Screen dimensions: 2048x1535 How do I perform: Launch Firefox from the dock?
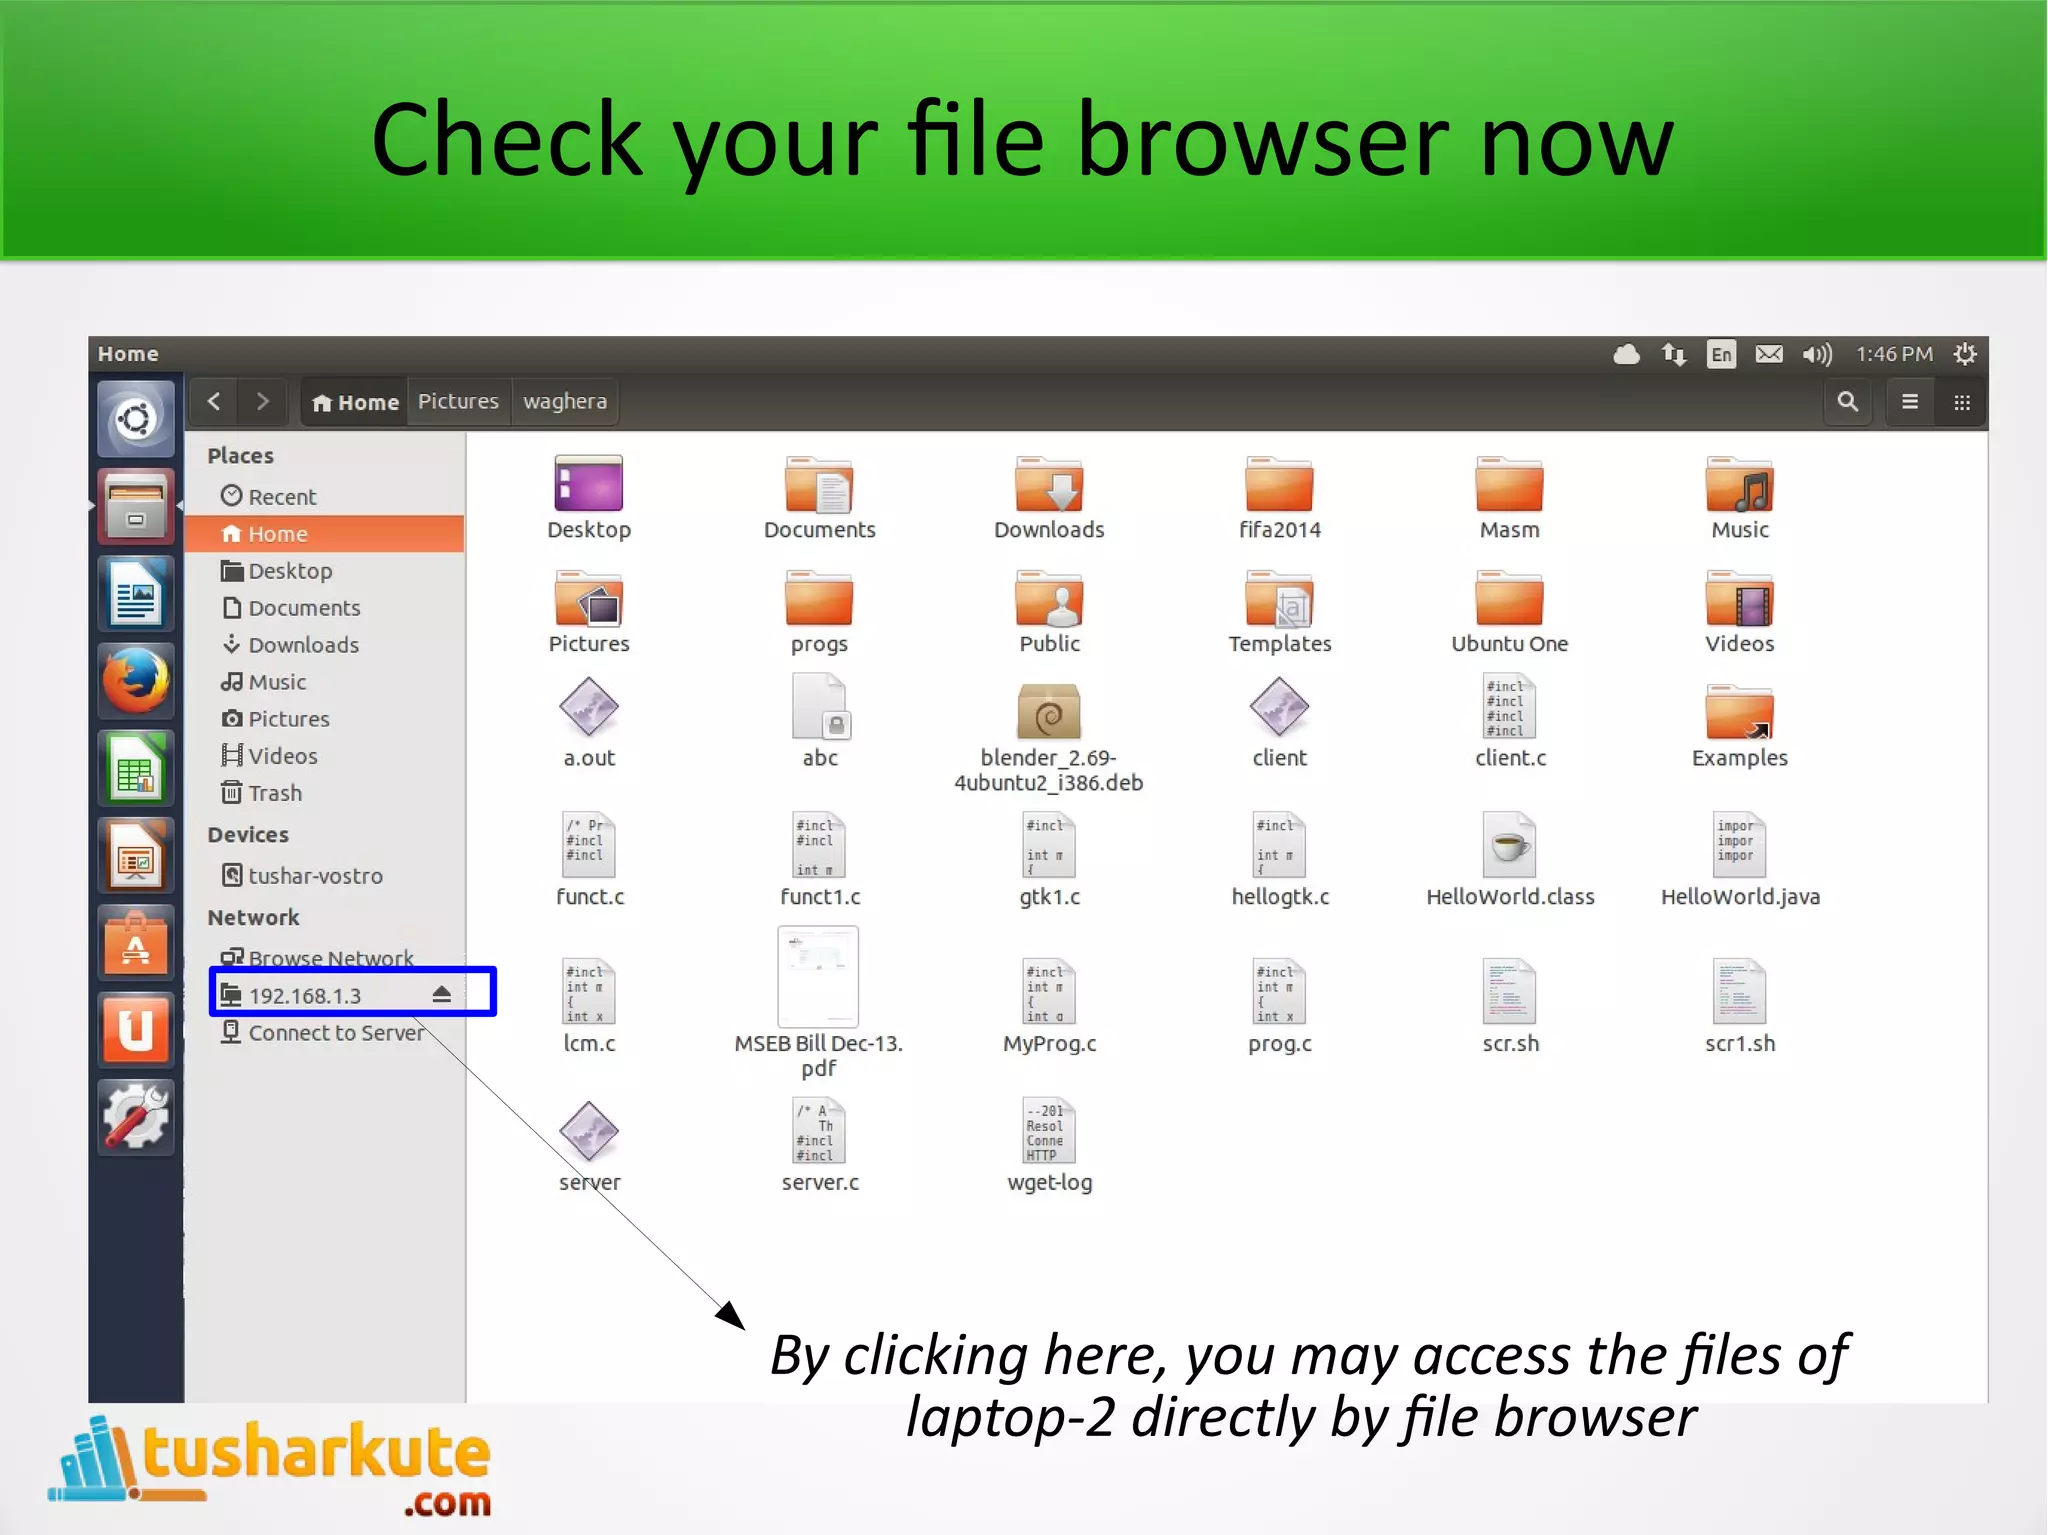click(136, 681)
